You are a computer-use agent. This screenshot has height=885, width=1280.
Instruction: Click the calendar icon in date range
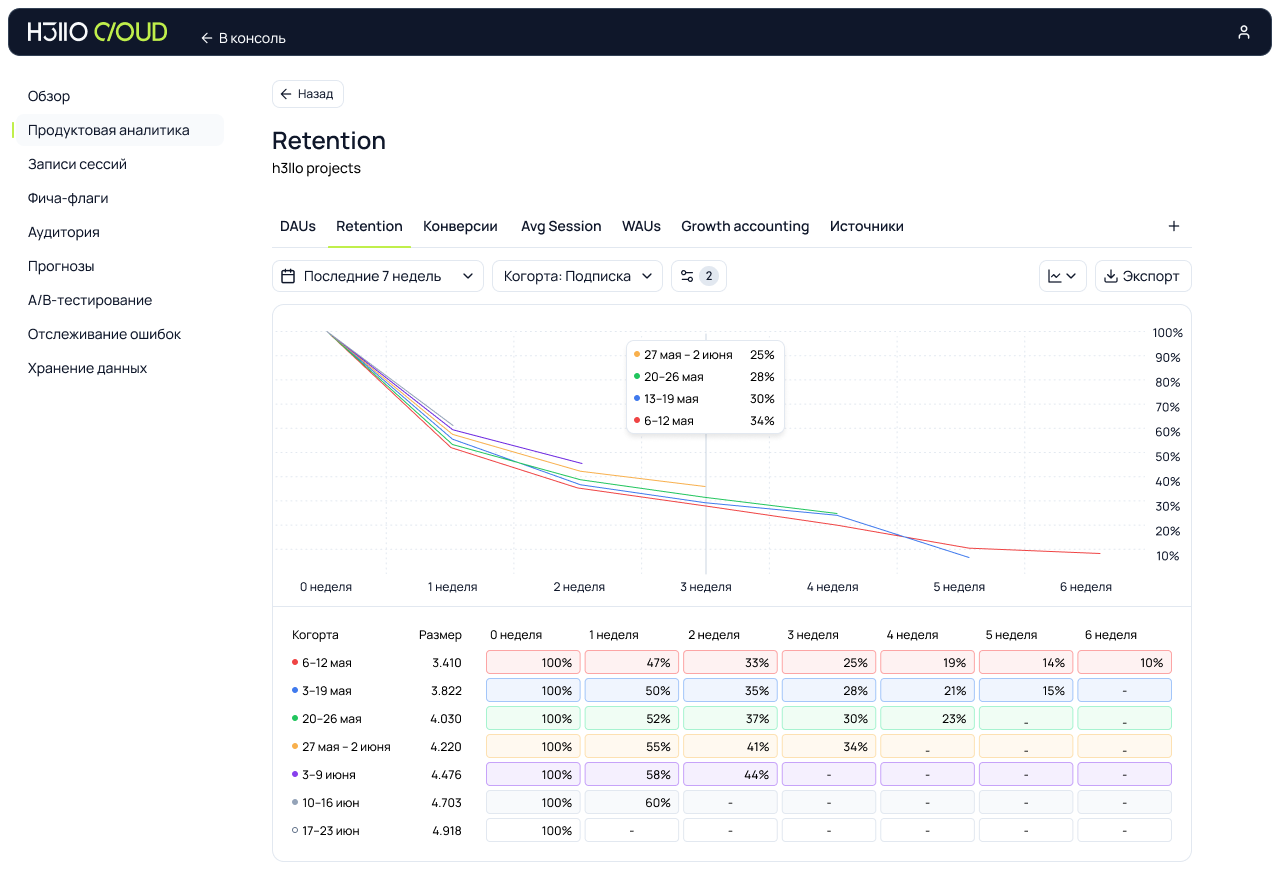pos(289,276)
